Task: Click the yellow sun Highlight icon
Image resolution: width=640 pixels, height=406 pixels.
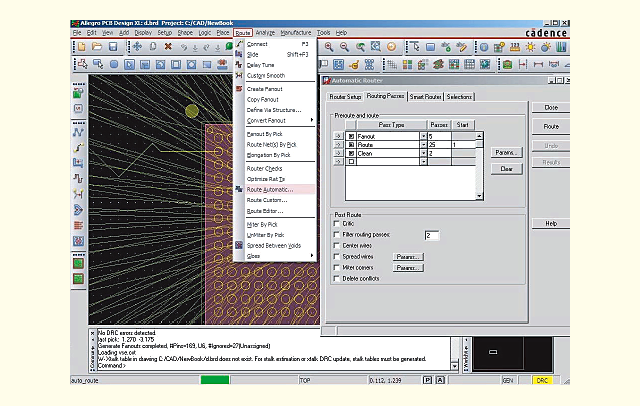Action: pyautogui.click(x=530, y=47)
